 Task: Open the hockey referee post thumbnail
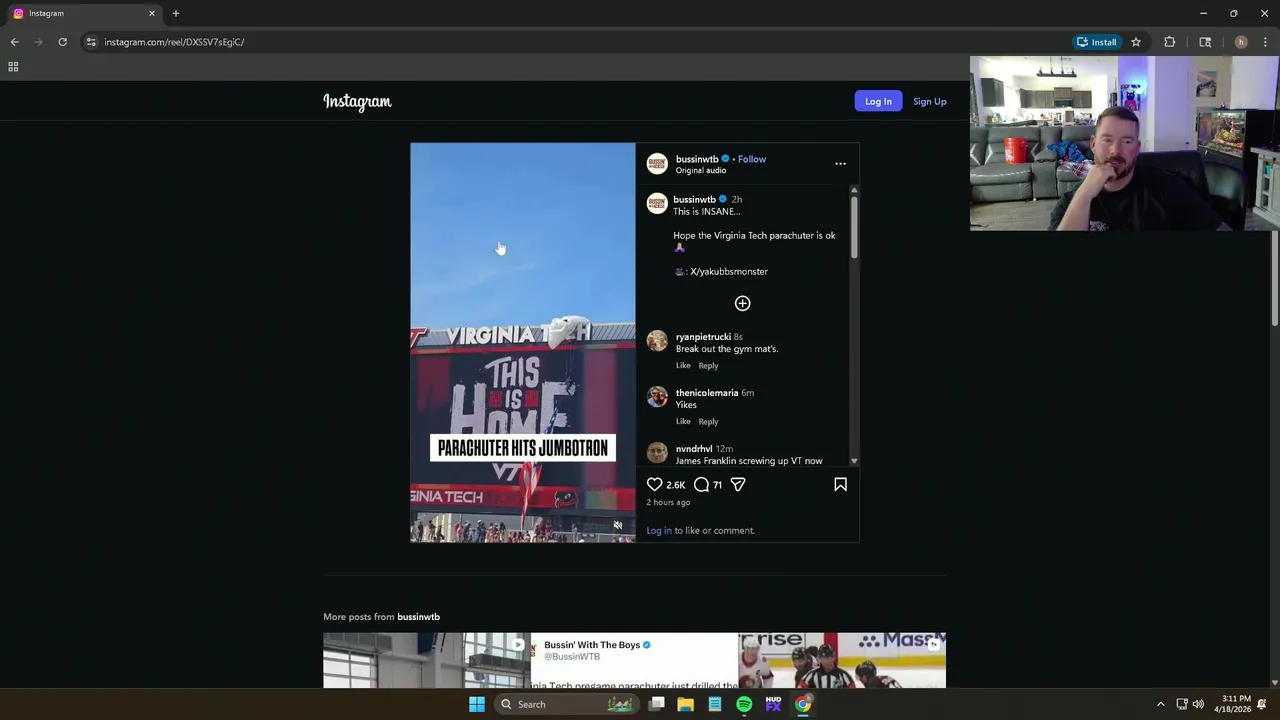click(x=842, y=661)
